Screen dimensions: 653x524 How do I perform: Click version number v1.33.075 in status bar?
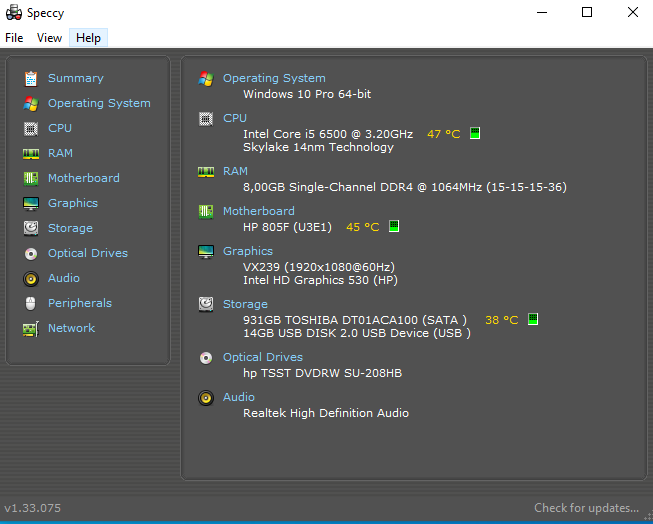33,508
